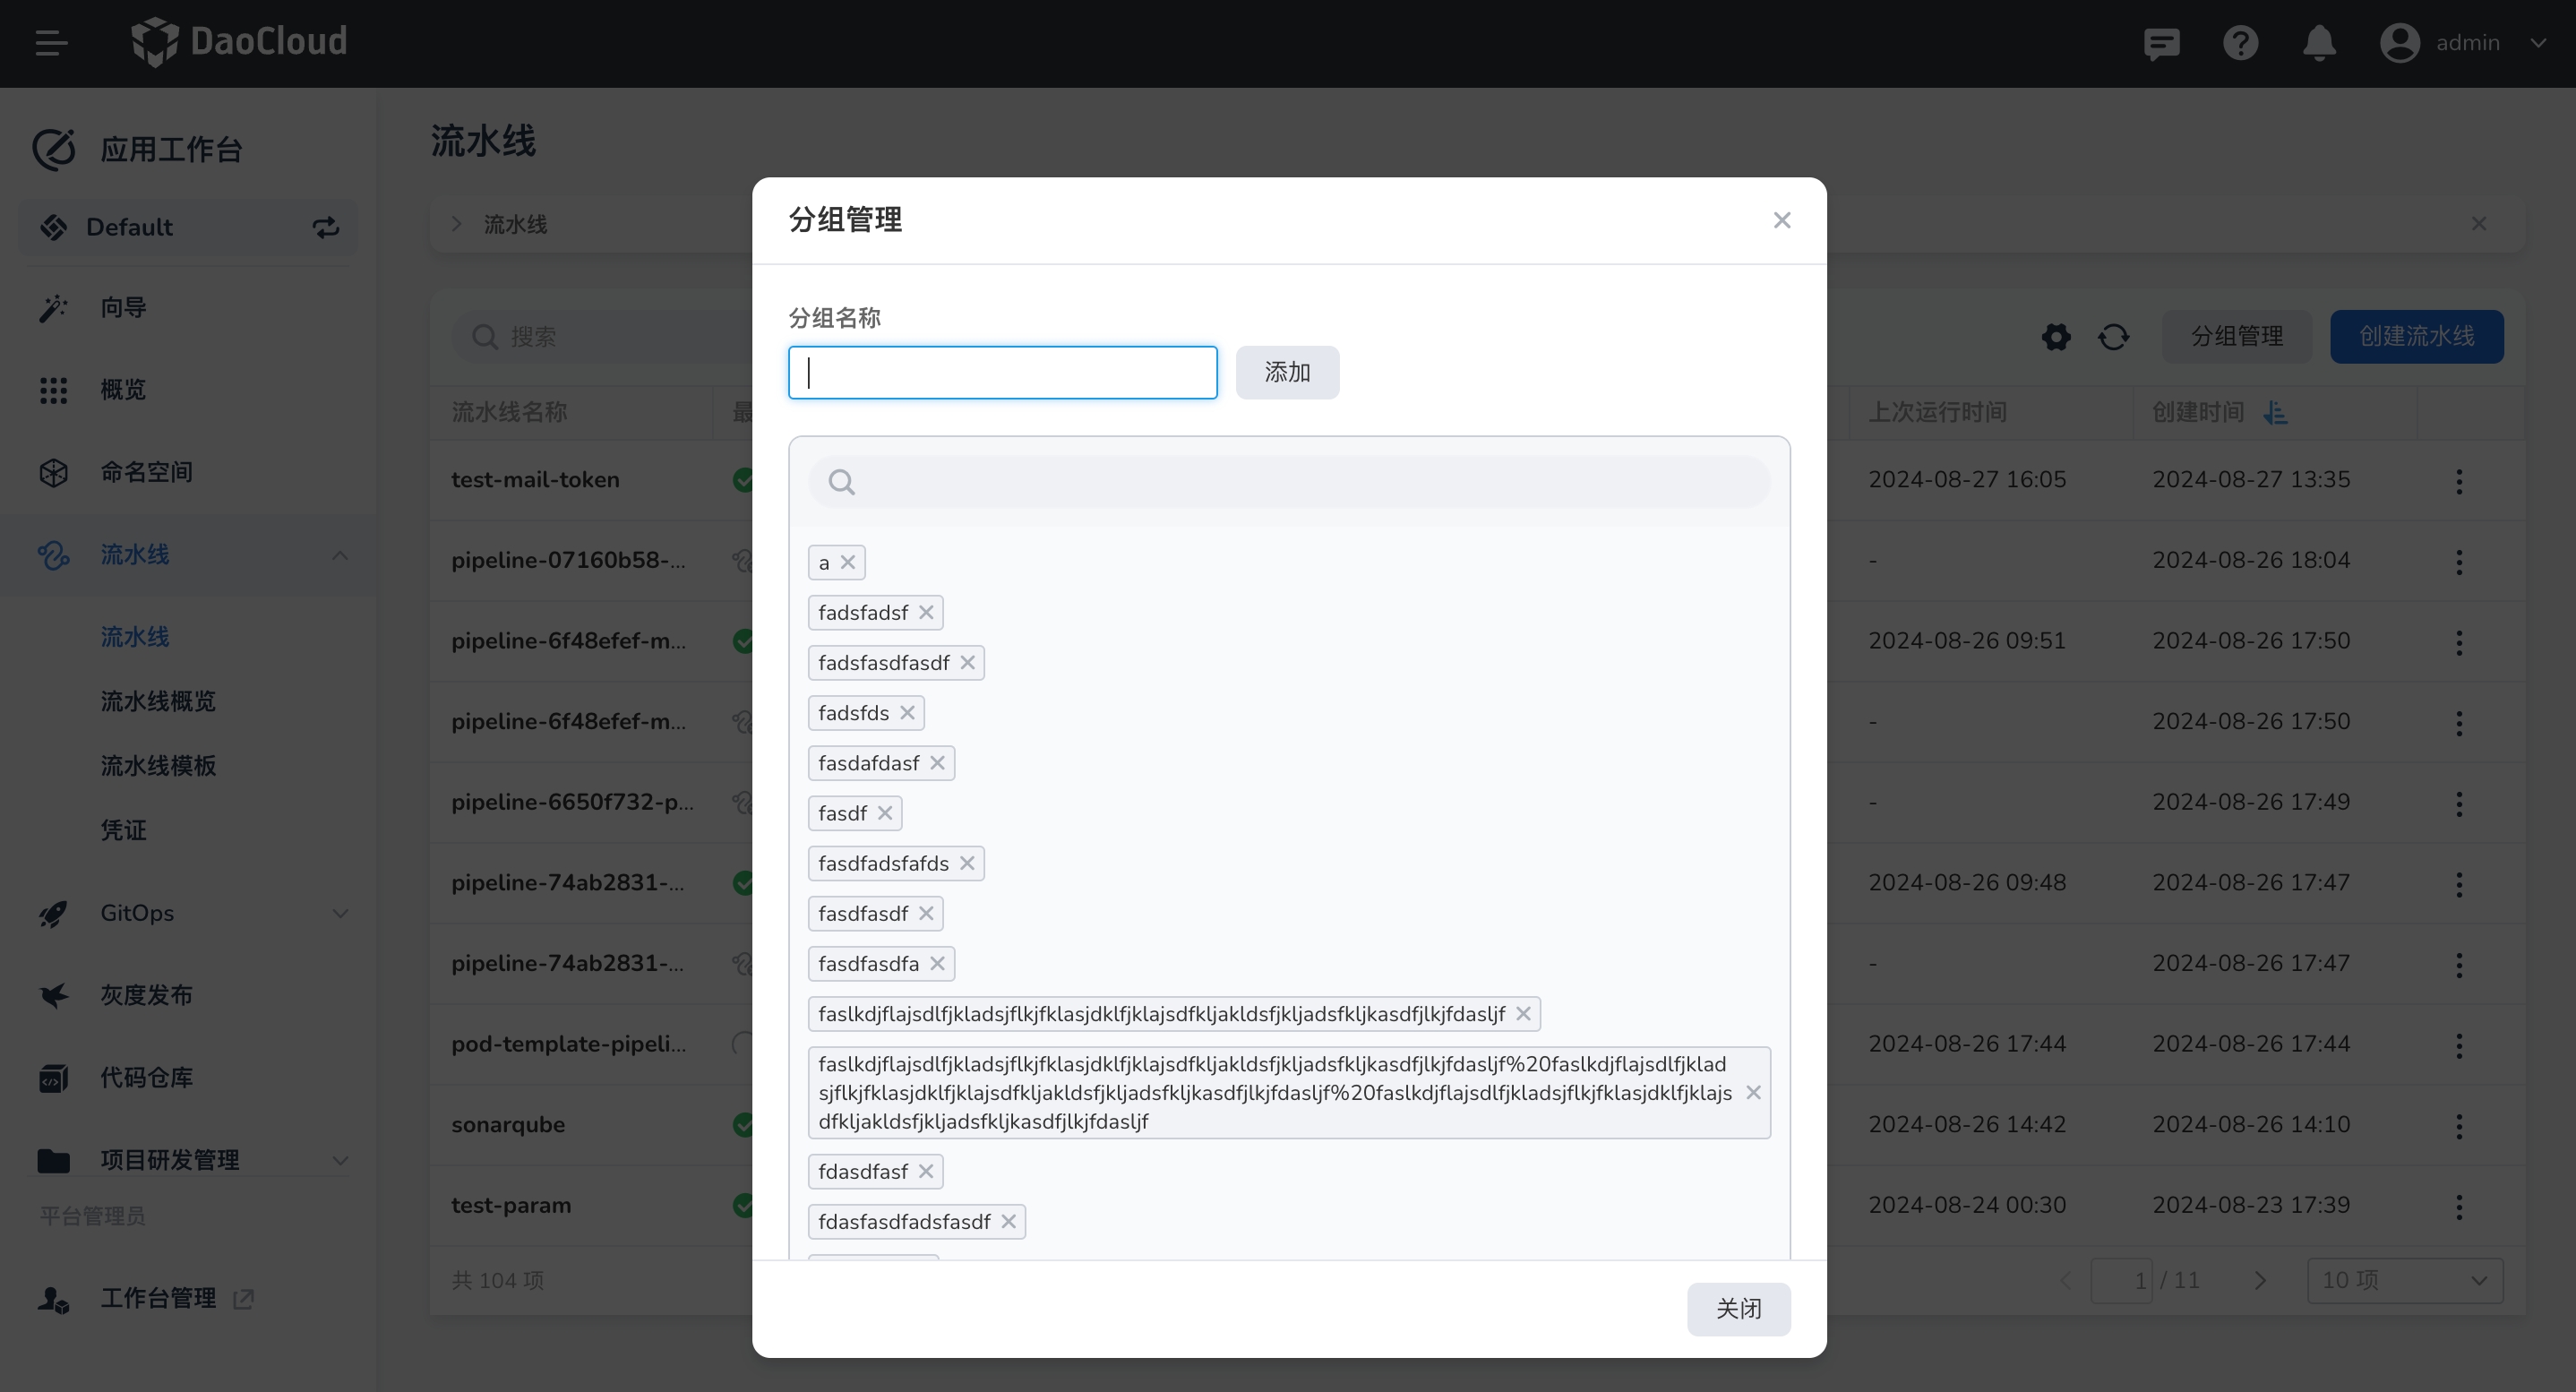Click the 添加 button
This screenshot has width=2576, height=1392.
pyautogui.click(x=1287, y=372)
